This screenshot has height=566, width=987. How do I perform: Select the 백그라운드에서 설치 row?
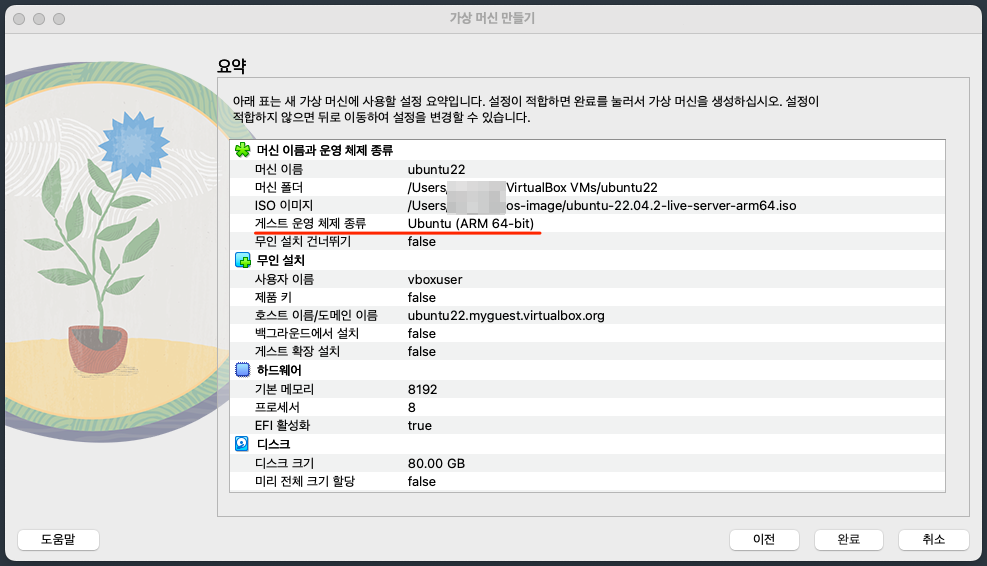click(587, 334)
